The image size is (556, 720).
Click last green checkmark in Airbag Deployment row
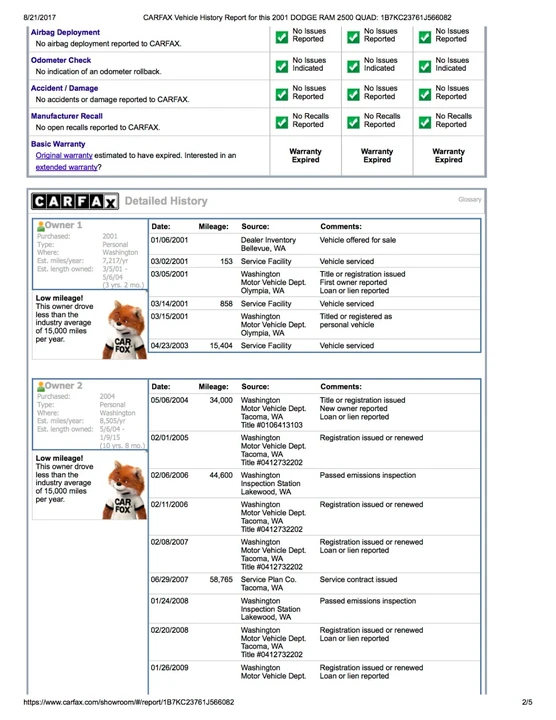(425, 37)
